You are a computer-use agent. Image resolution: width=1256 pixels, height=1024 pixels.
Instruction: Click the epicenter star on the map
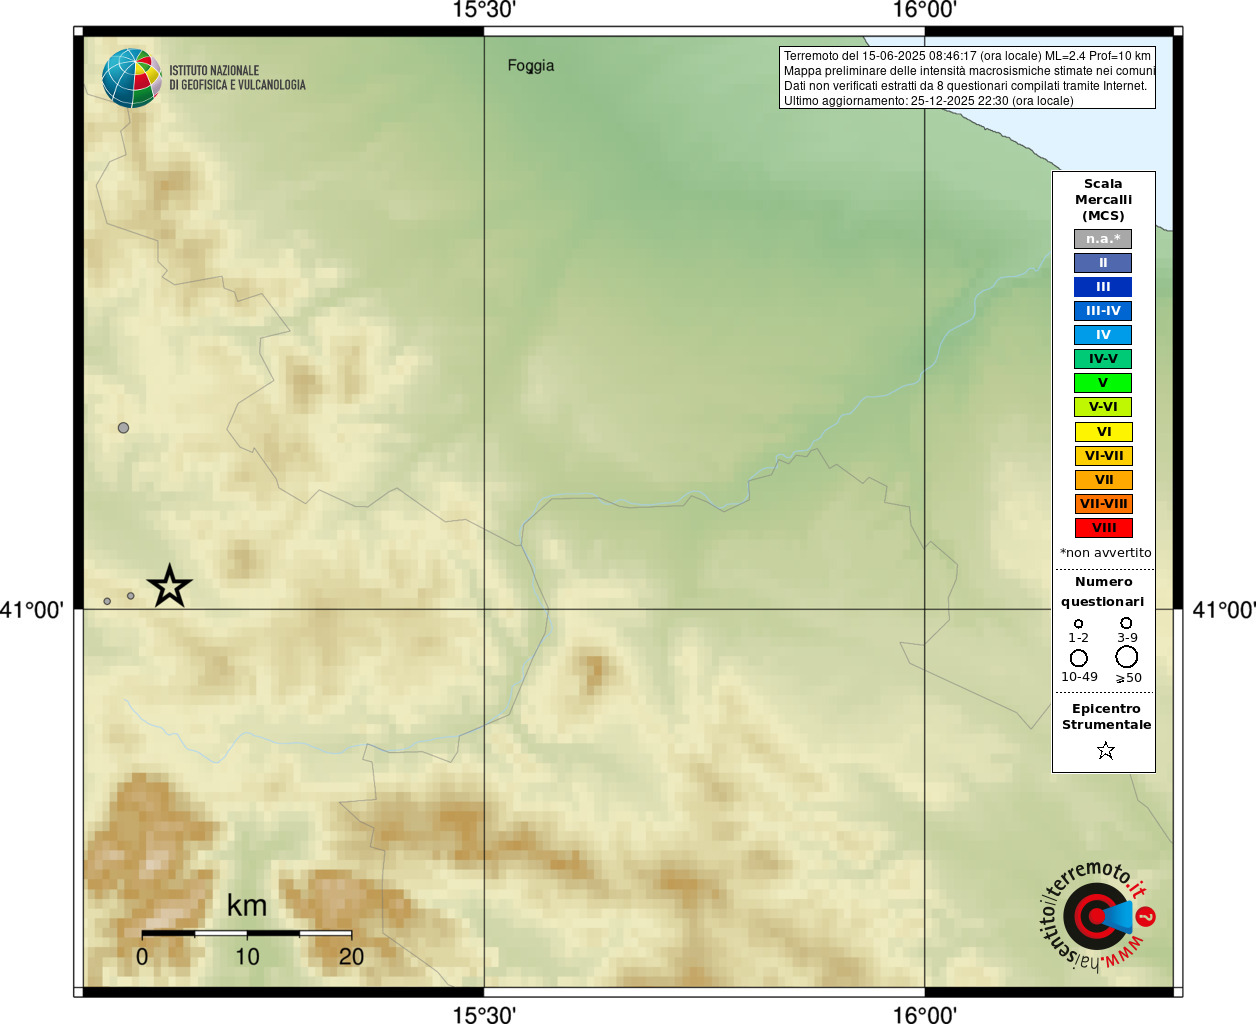click(169, 586)
